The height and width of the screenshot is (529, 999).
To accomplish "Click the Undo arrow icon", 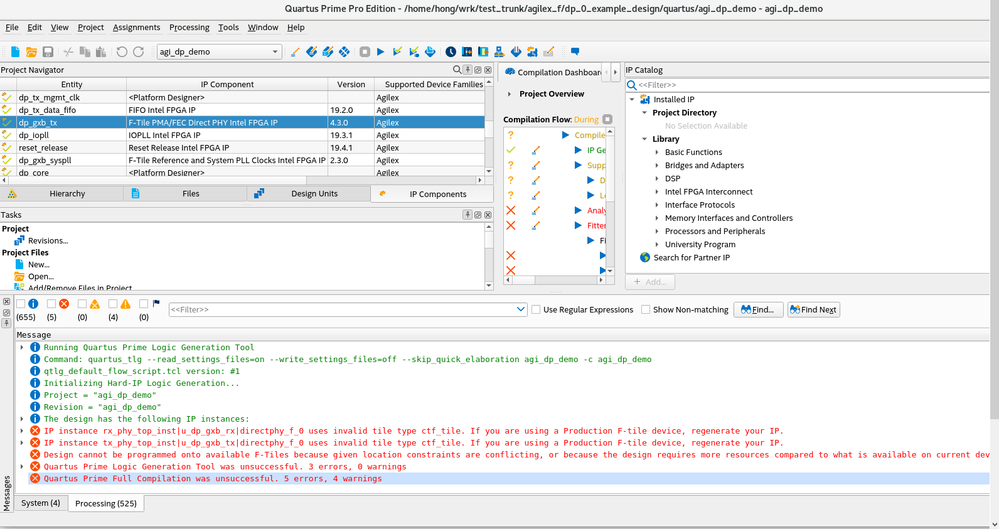I will pyautogui.click(x=121, y=52).
